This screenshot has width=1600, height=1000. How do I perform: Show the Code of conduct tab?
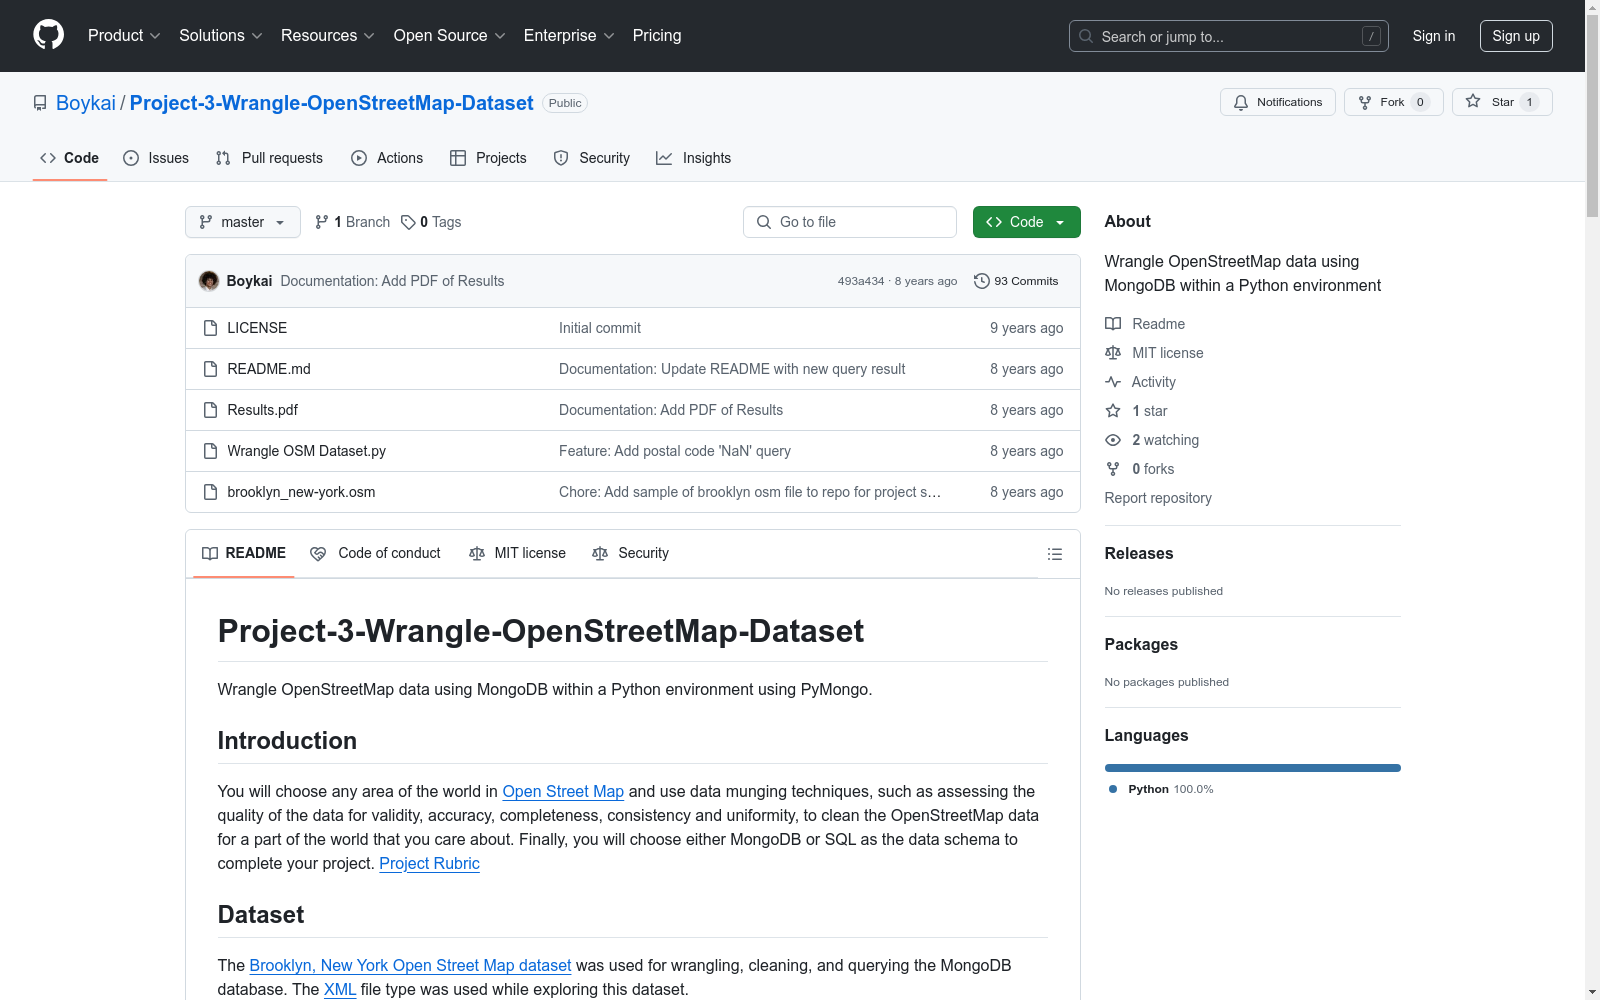tap(375, 553)
